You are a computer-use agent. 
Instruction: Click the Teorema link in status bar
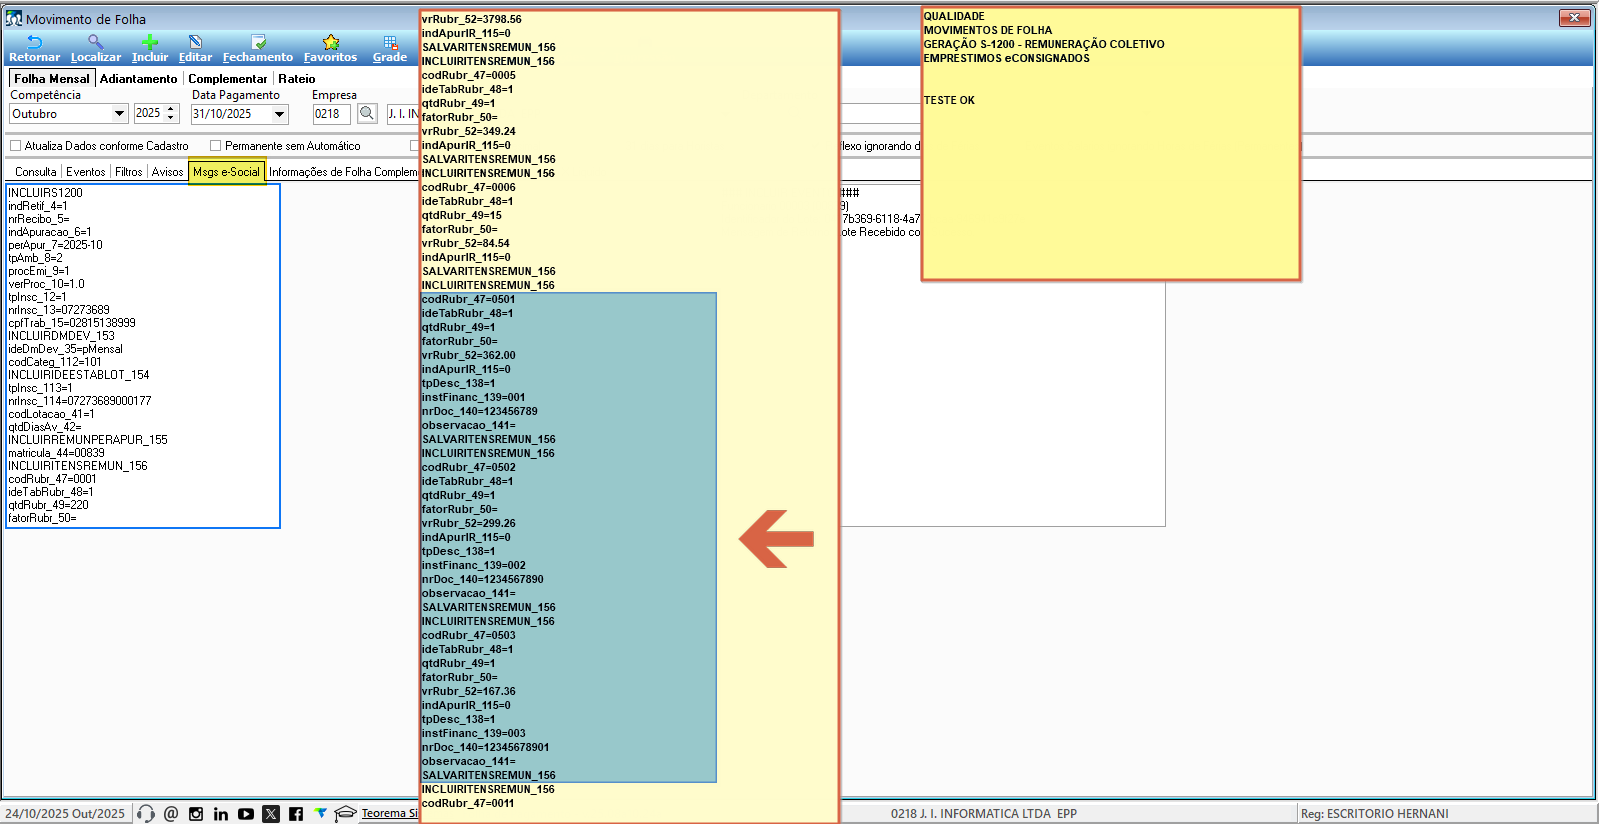pos(388,814)
